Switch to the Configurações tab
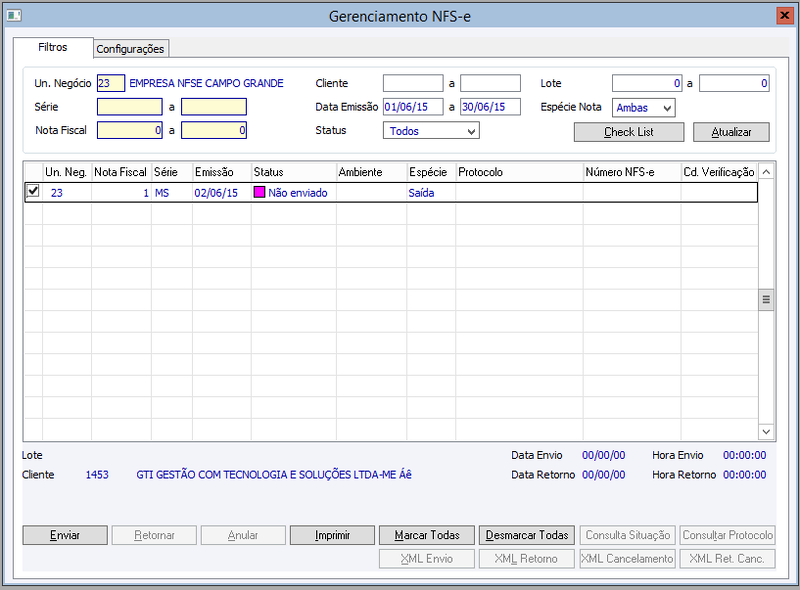Screen dimensions: 800x590 pyautogui.click(x=130, y=49)
